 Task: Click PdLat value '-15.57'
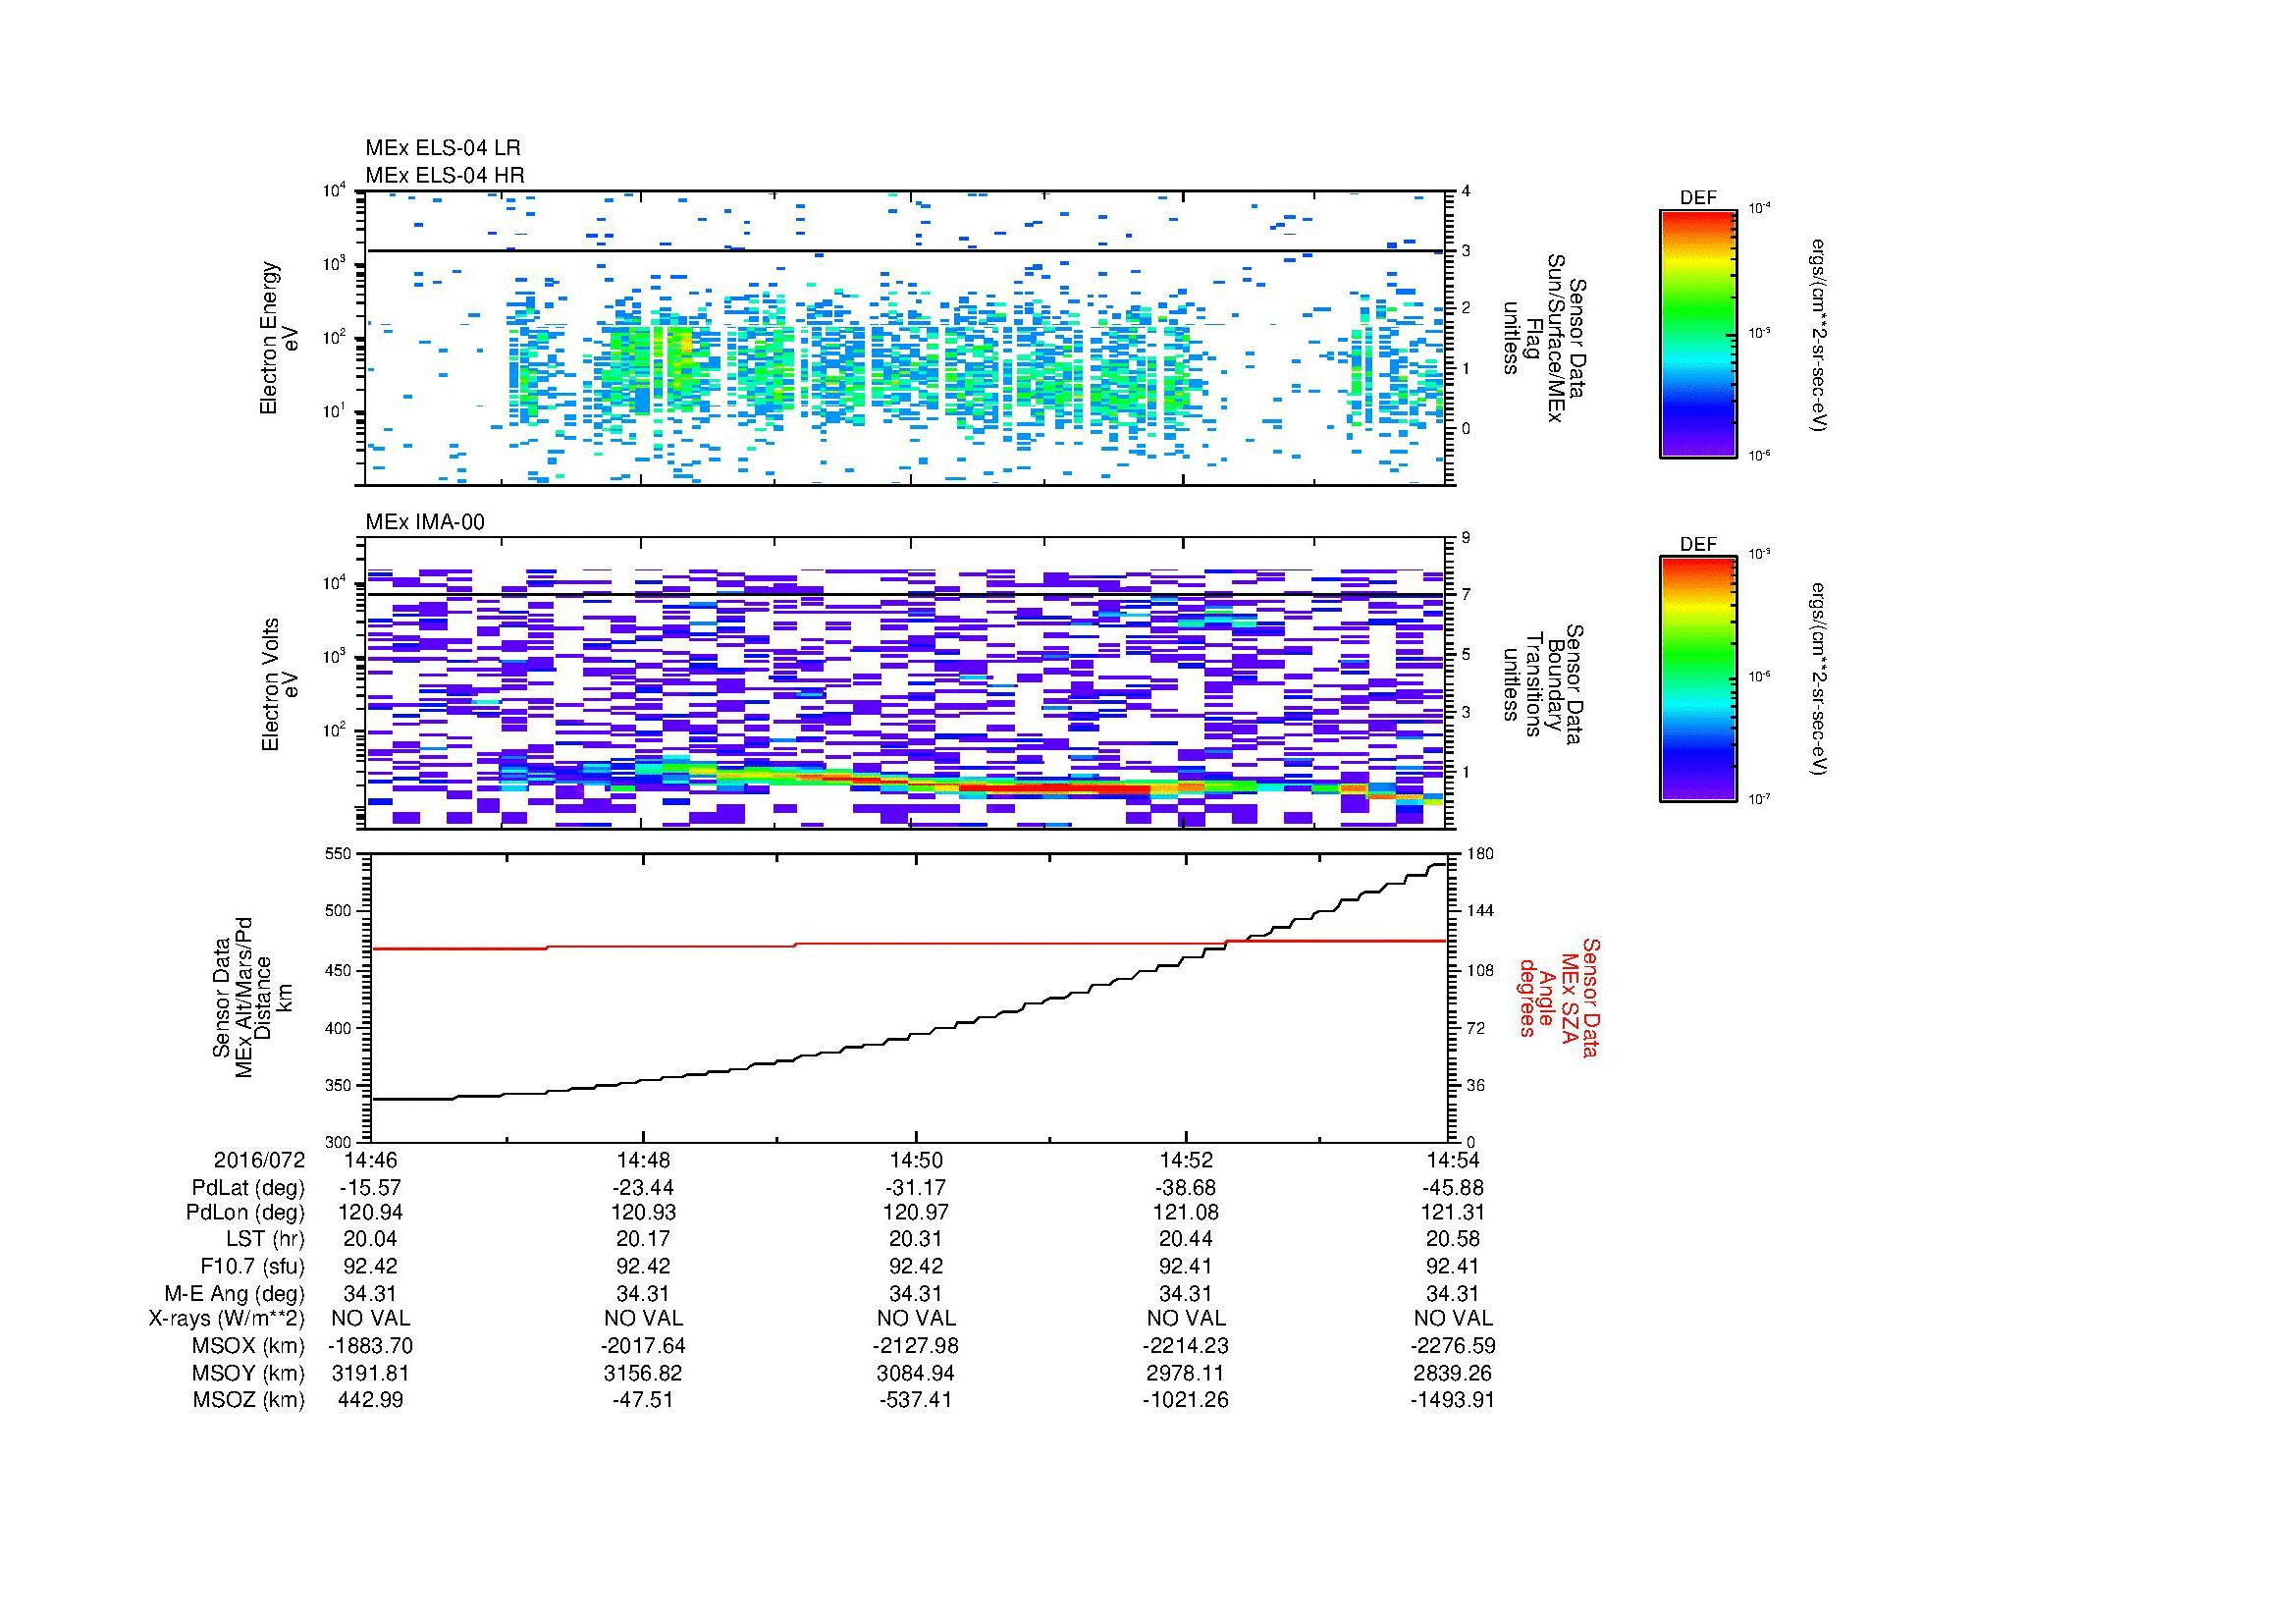click(x=370, y=1188)
